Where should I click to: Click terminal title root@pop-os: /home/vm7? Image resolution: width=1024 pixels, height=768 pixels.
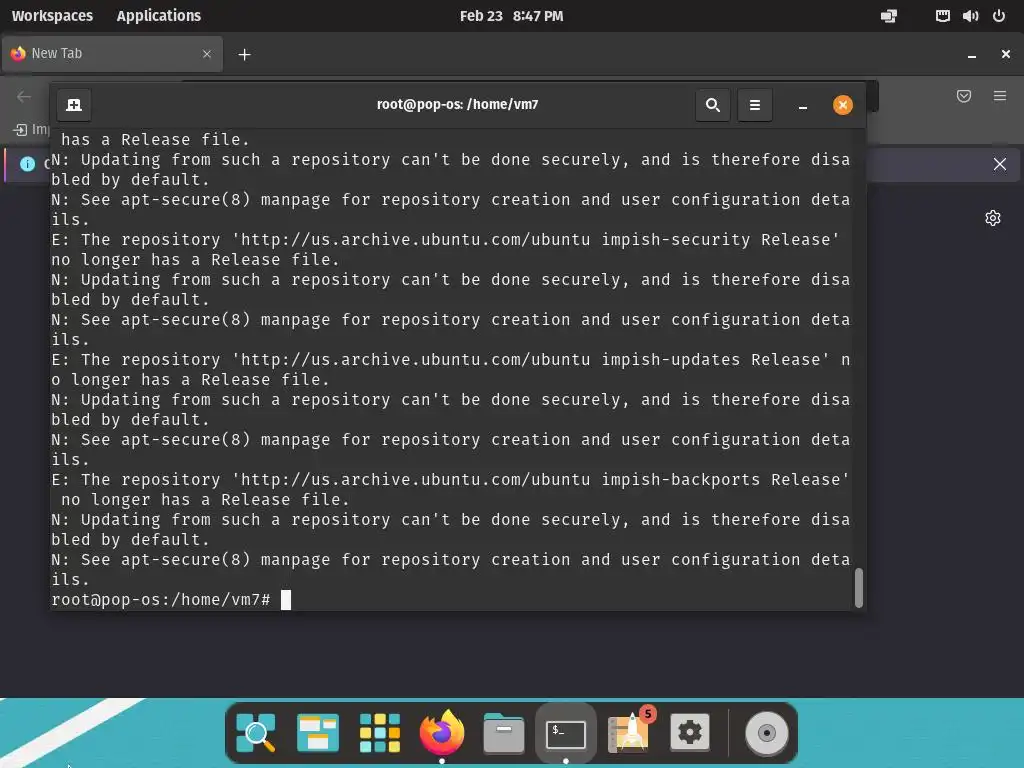pyautogui.click(x=457, y=104)
